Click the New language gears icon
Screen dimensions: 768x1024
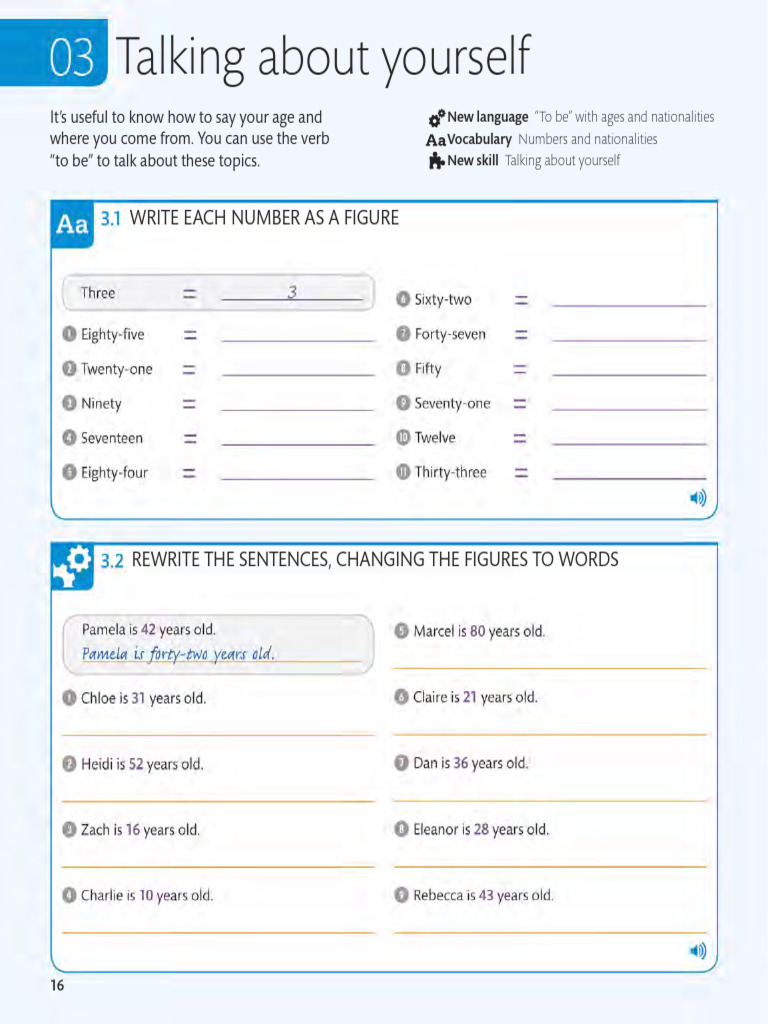(437, 118)
